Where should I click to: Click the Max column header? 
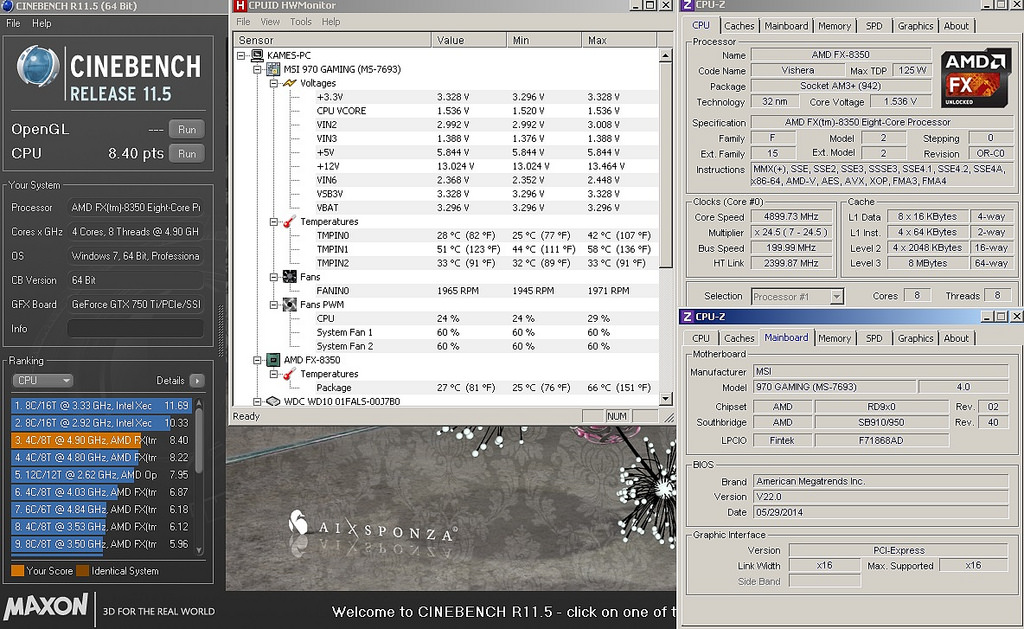click(x=618, y=40)
